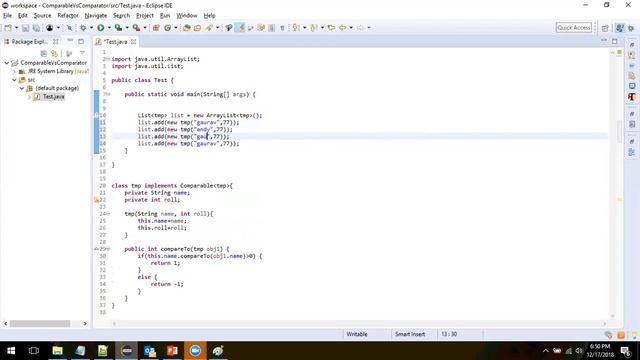This screenshot has height=360, width=640.
Task: Click the Last Edit Location arrow icon
Action: tap(331, 28)
